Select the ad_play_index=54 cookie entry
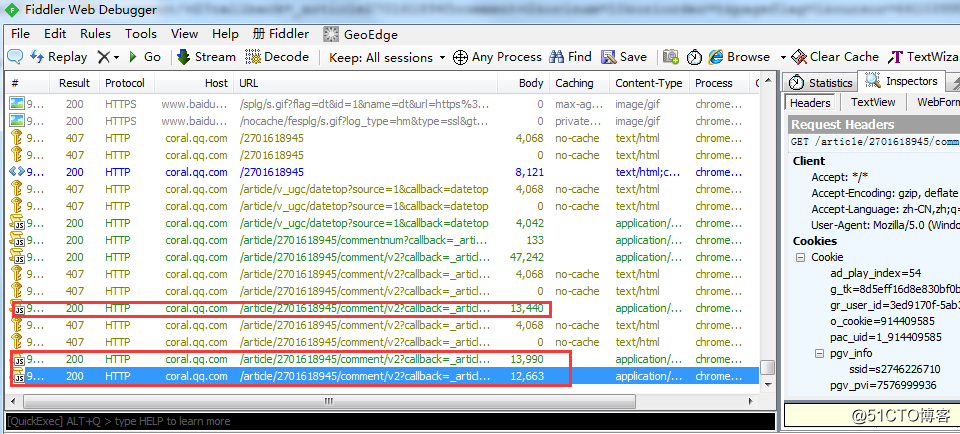The image size is (960, 434). pyautogui.click(x=876, y=273)
